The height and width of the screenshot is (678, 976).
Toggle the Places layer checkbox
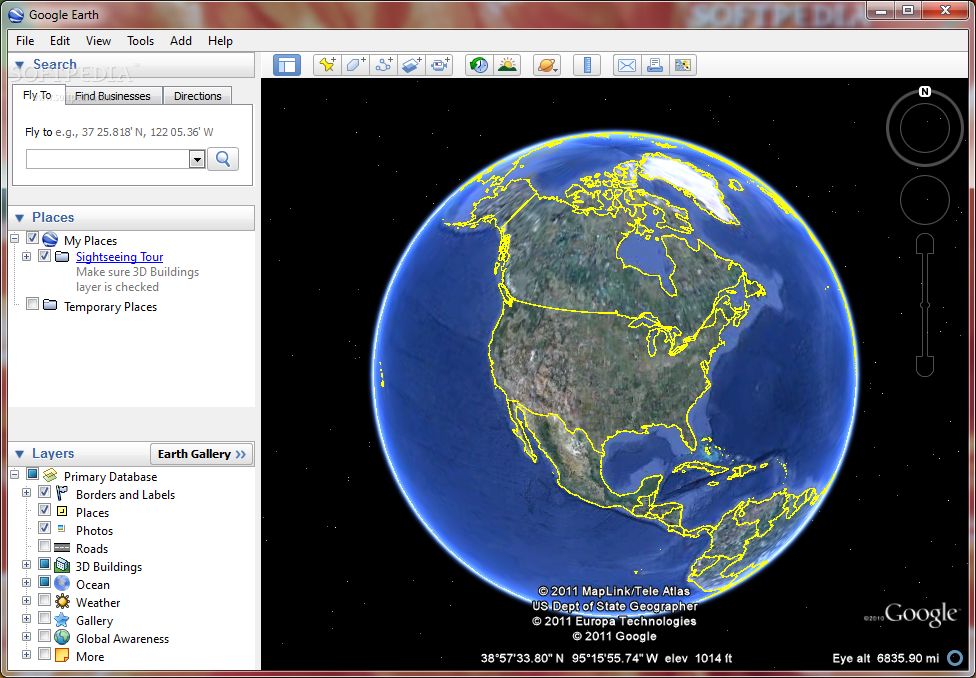44,510
